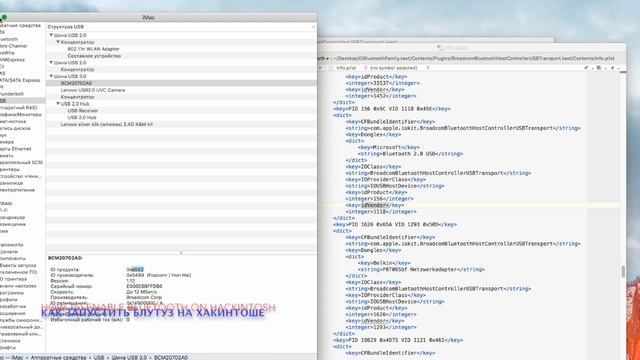This screenshot has width=640, height=360.
Task: Click the <key>Belkin</key> line in editor
Action: 384,263
